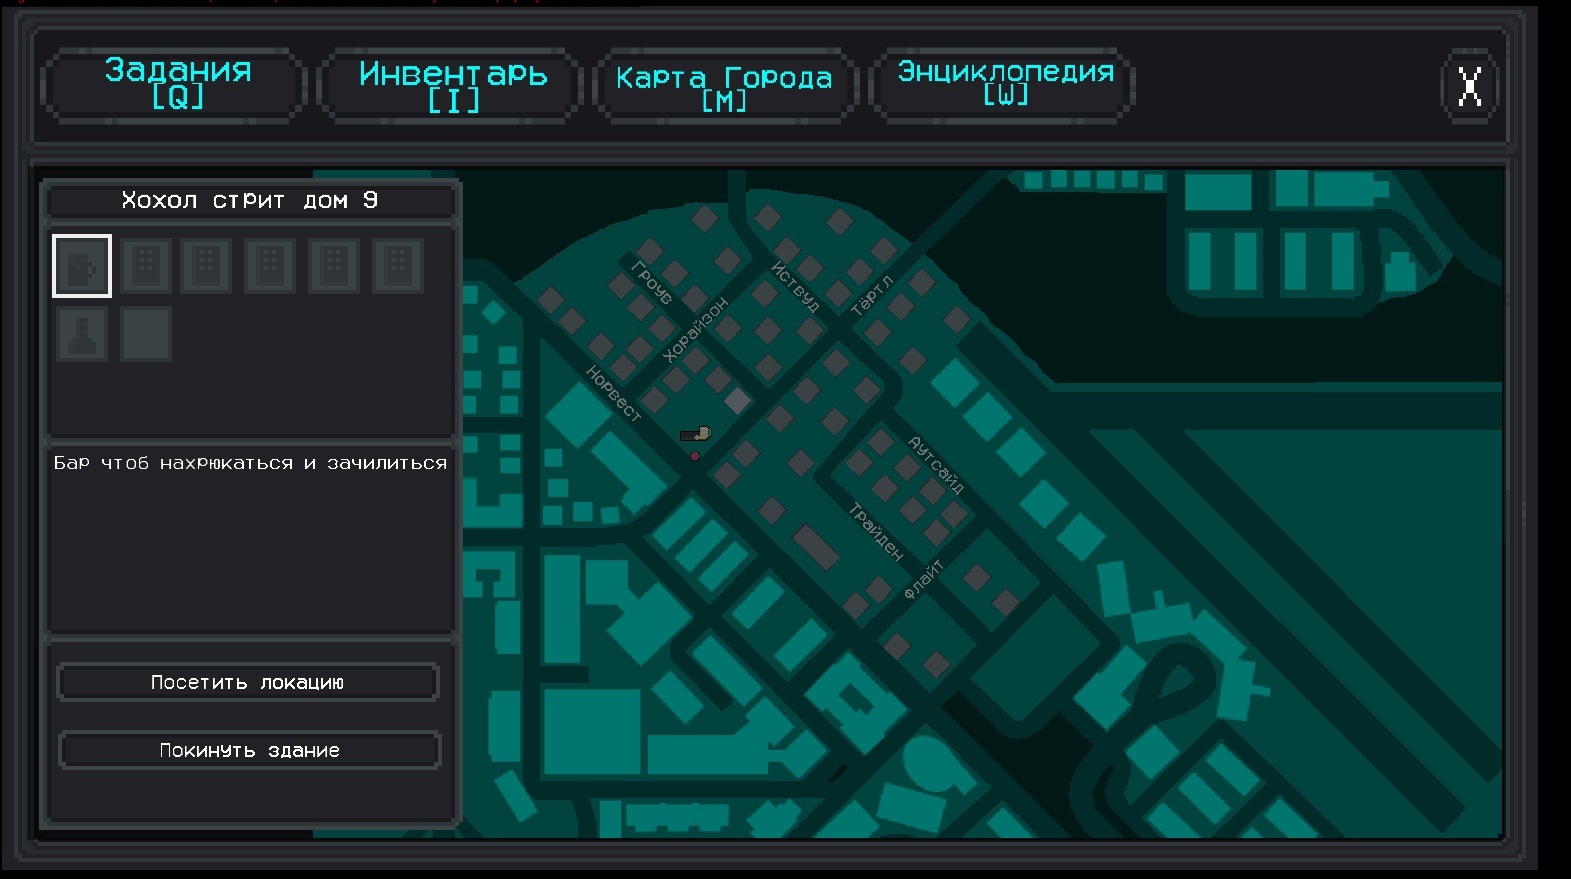Click the long gray building near the Трайден label

click(815, 546)
